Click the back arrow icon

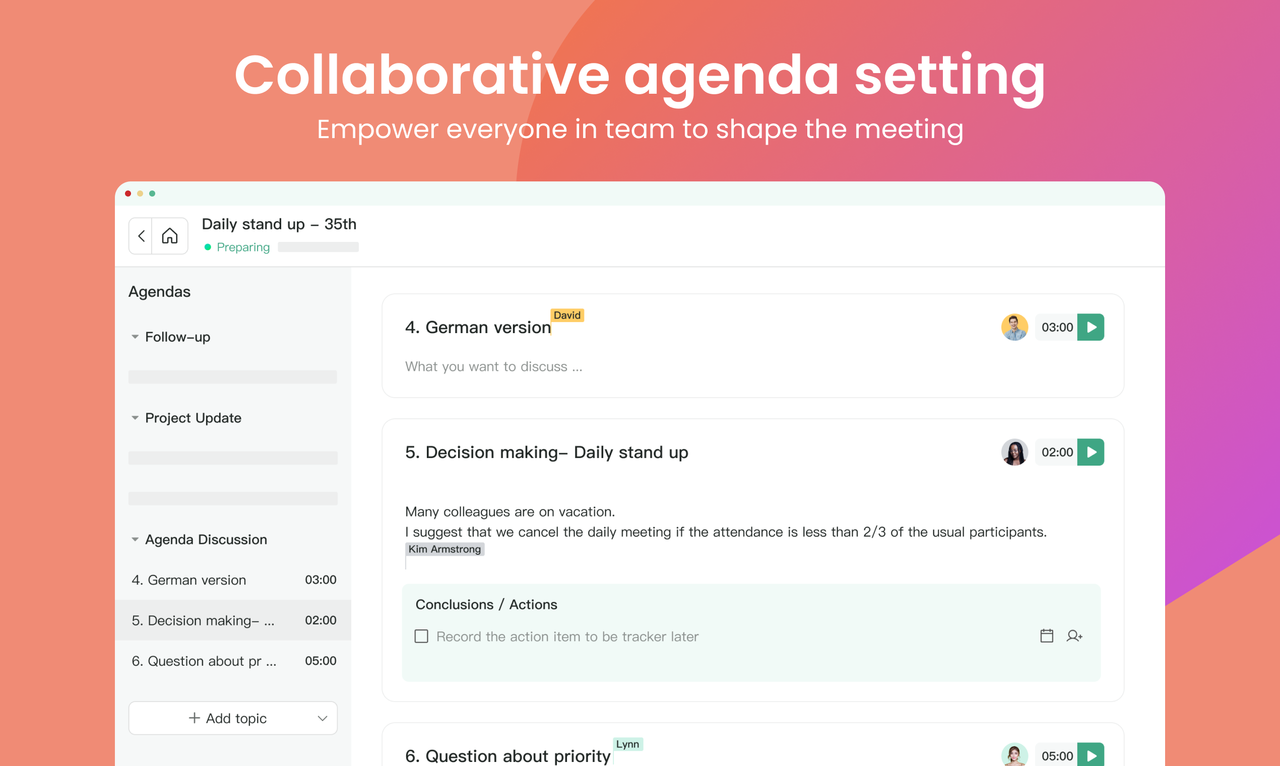(141, 236)
